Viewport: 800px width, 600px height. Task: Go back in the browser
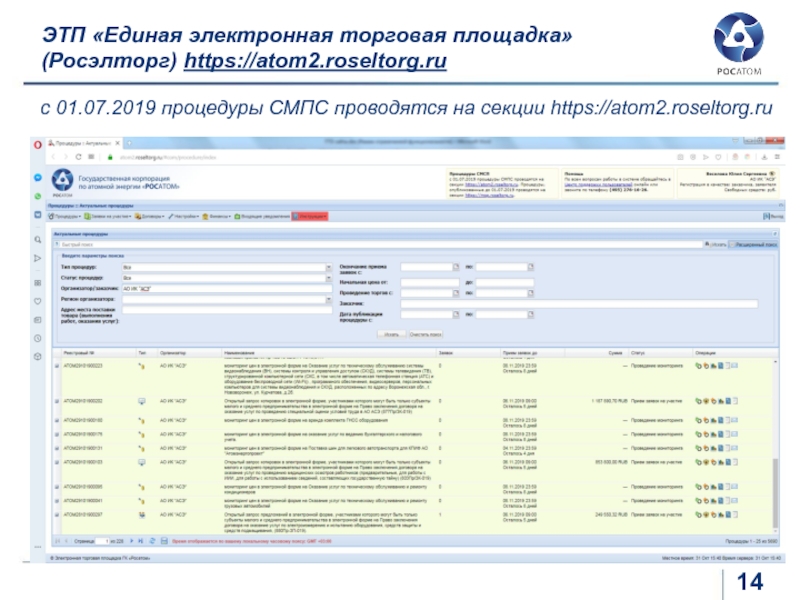click(54, 157)
